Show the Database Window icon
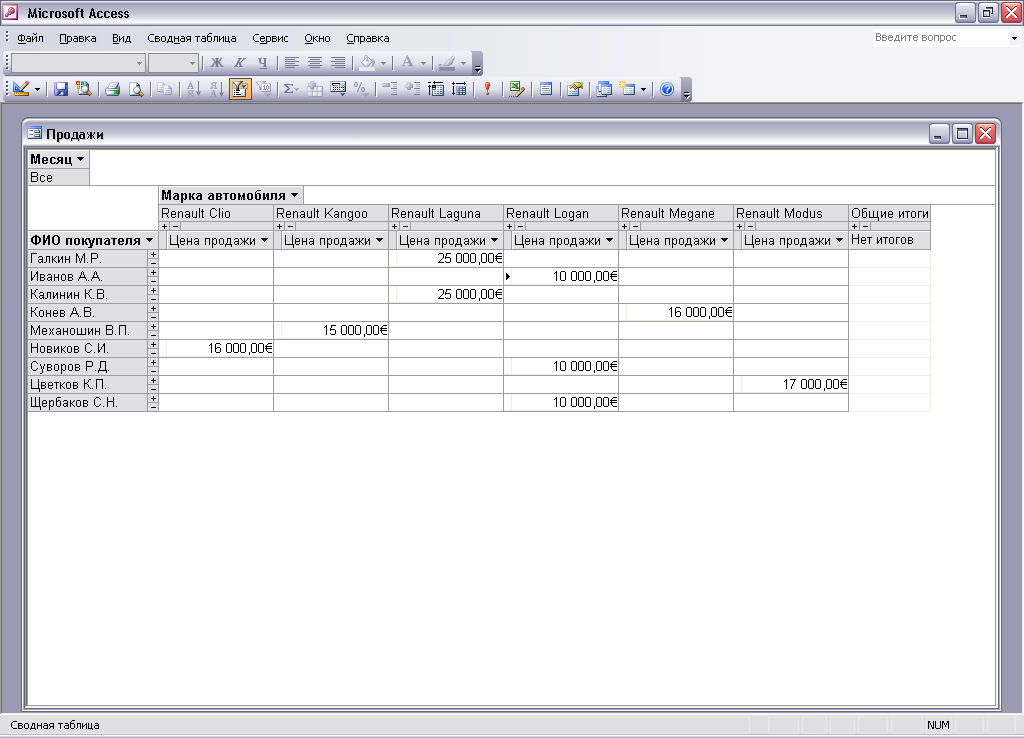The height and width of the screenshot is (738, 1024). pos(603,89)
